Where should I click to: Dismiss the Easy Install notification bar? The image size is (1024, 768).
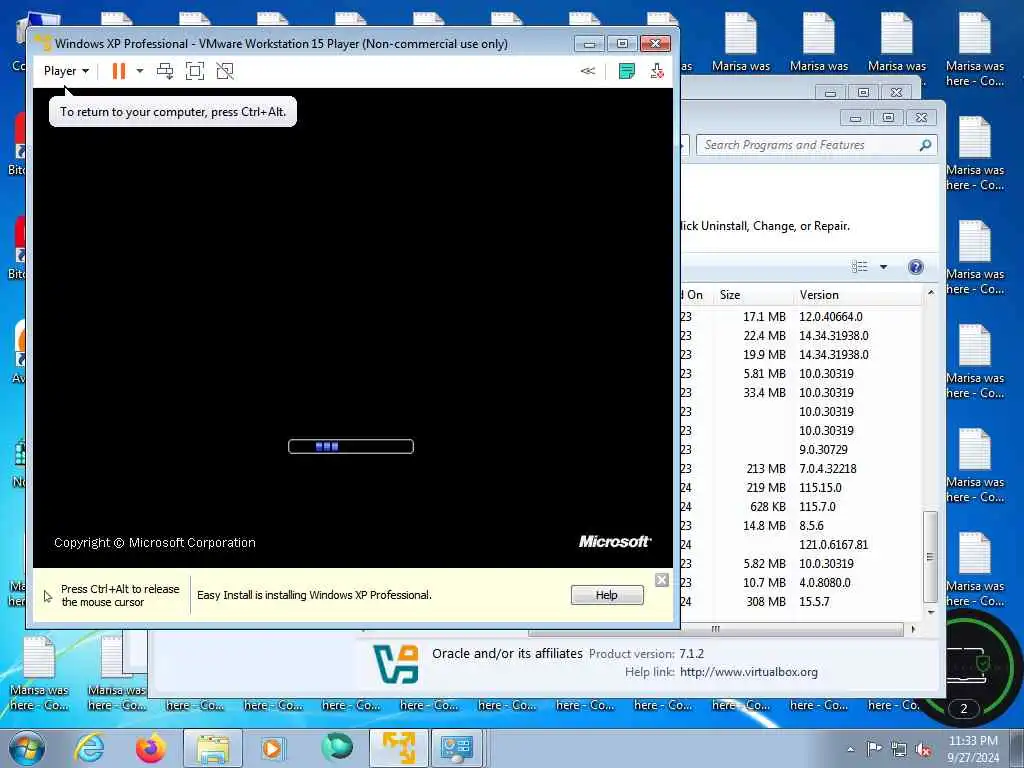point(662,579)
